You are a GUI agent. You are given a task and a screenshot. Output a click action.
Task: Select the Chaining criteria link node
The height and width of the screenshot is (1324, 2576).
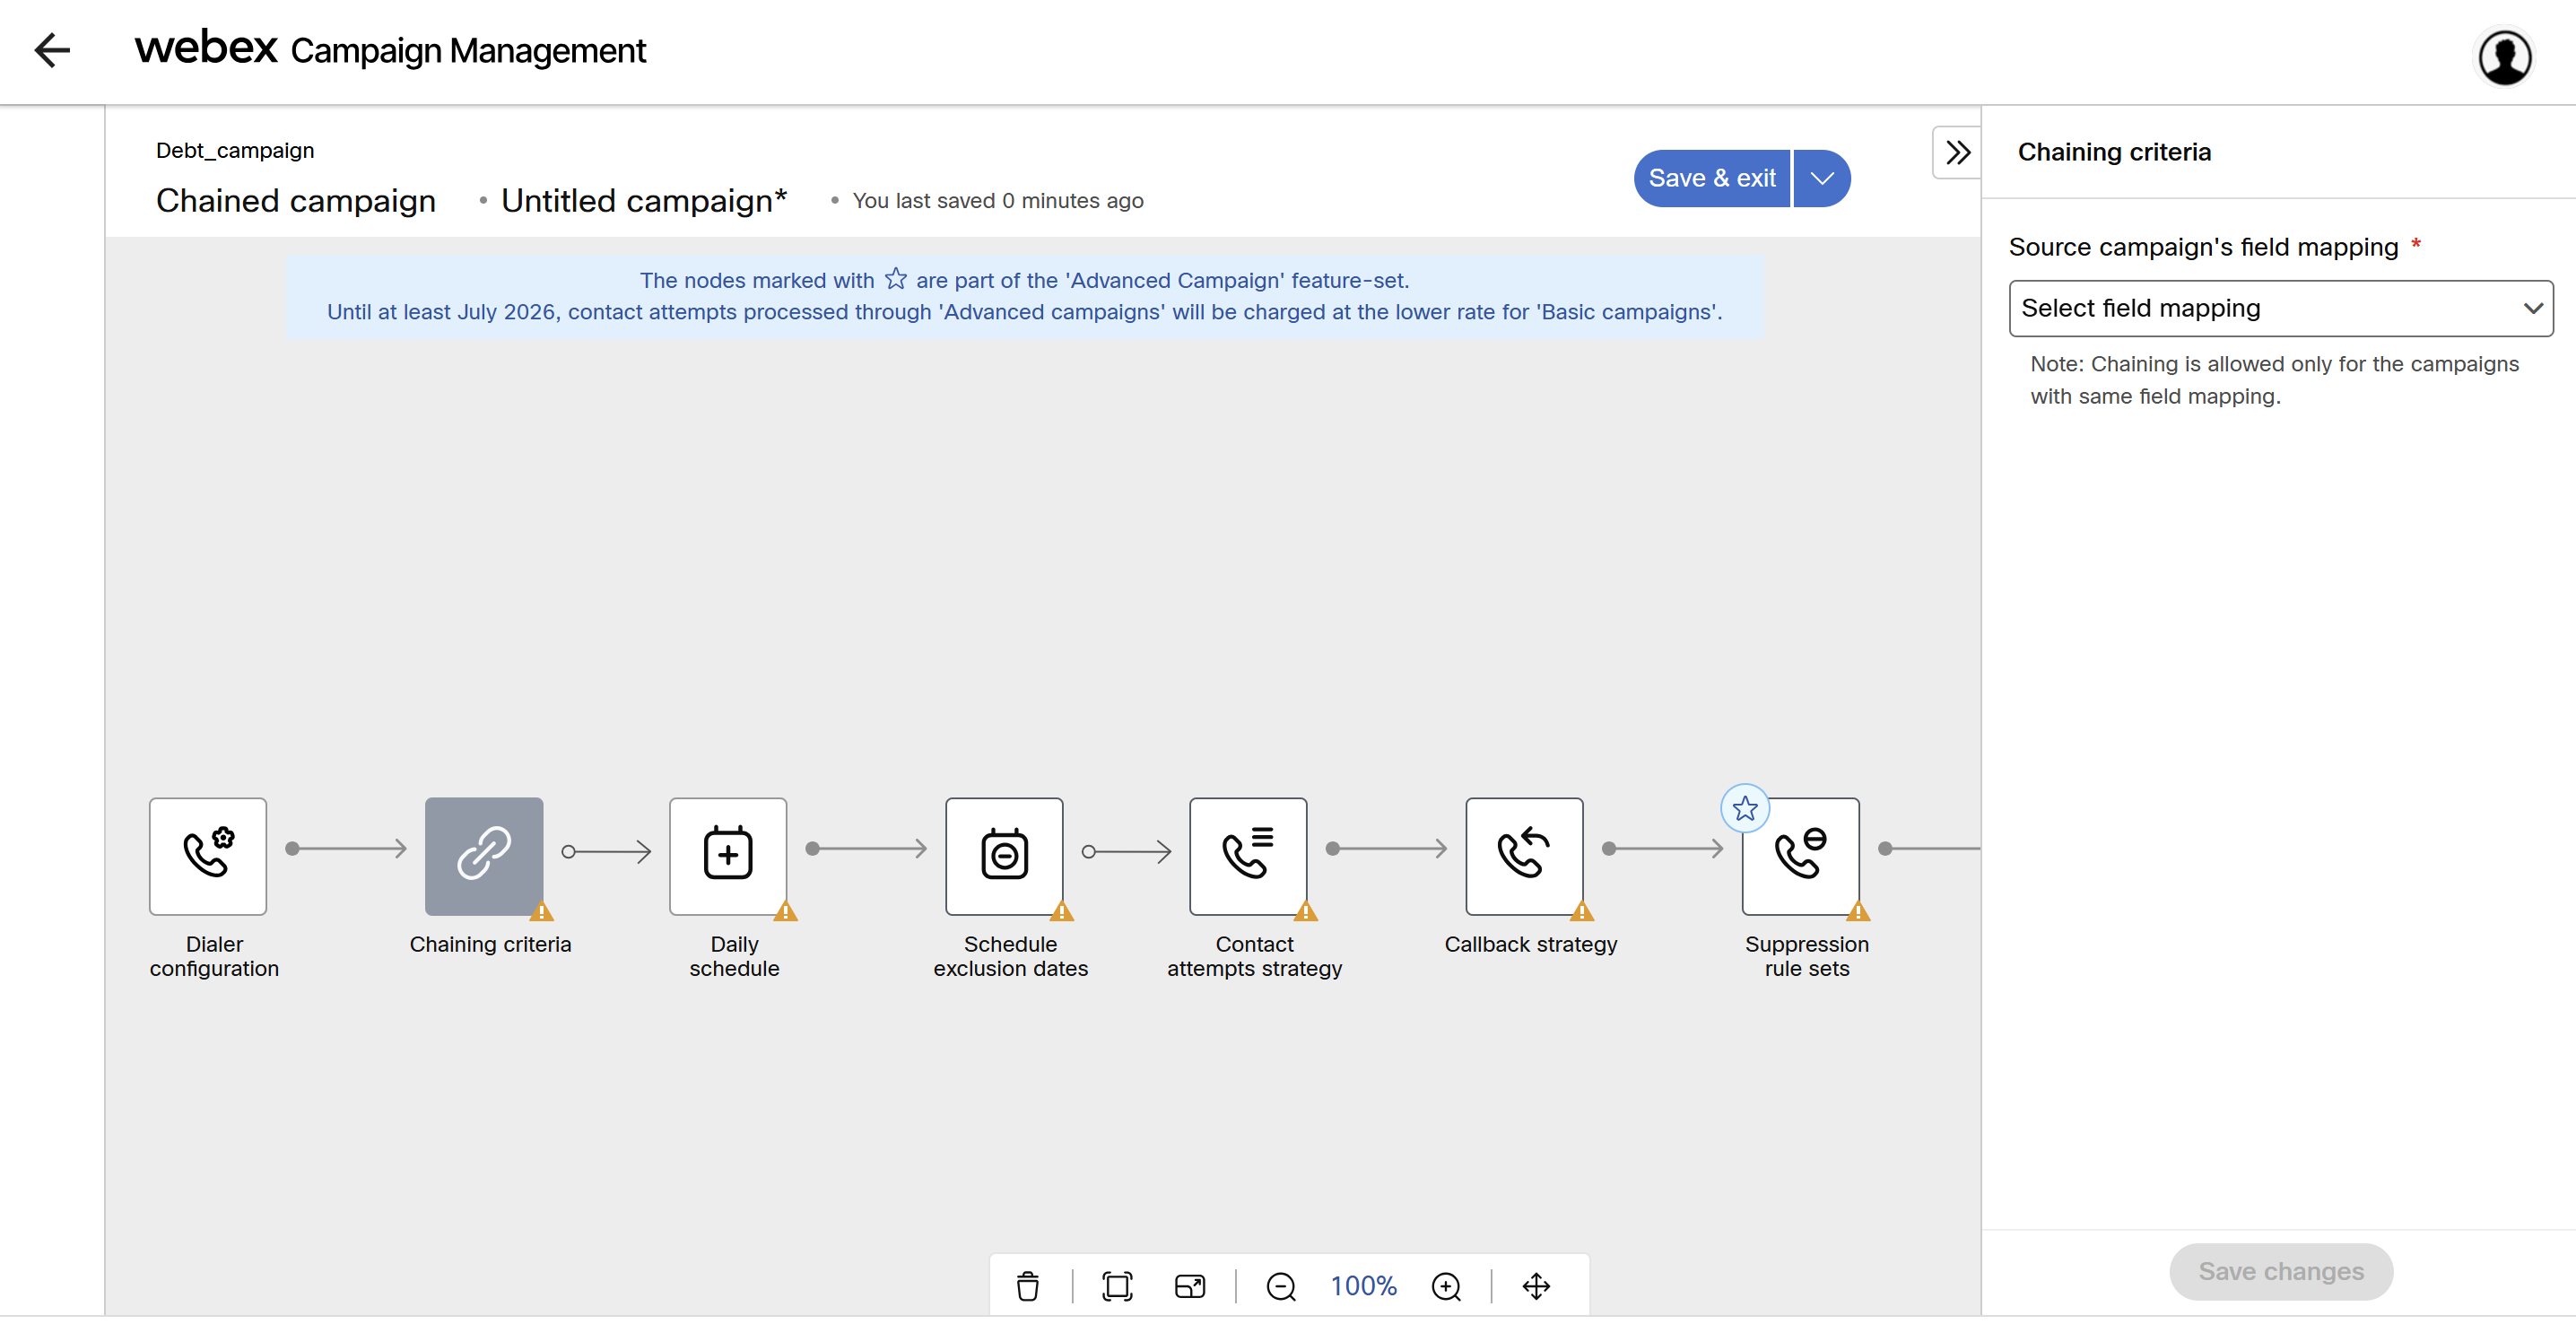point(484,855)
